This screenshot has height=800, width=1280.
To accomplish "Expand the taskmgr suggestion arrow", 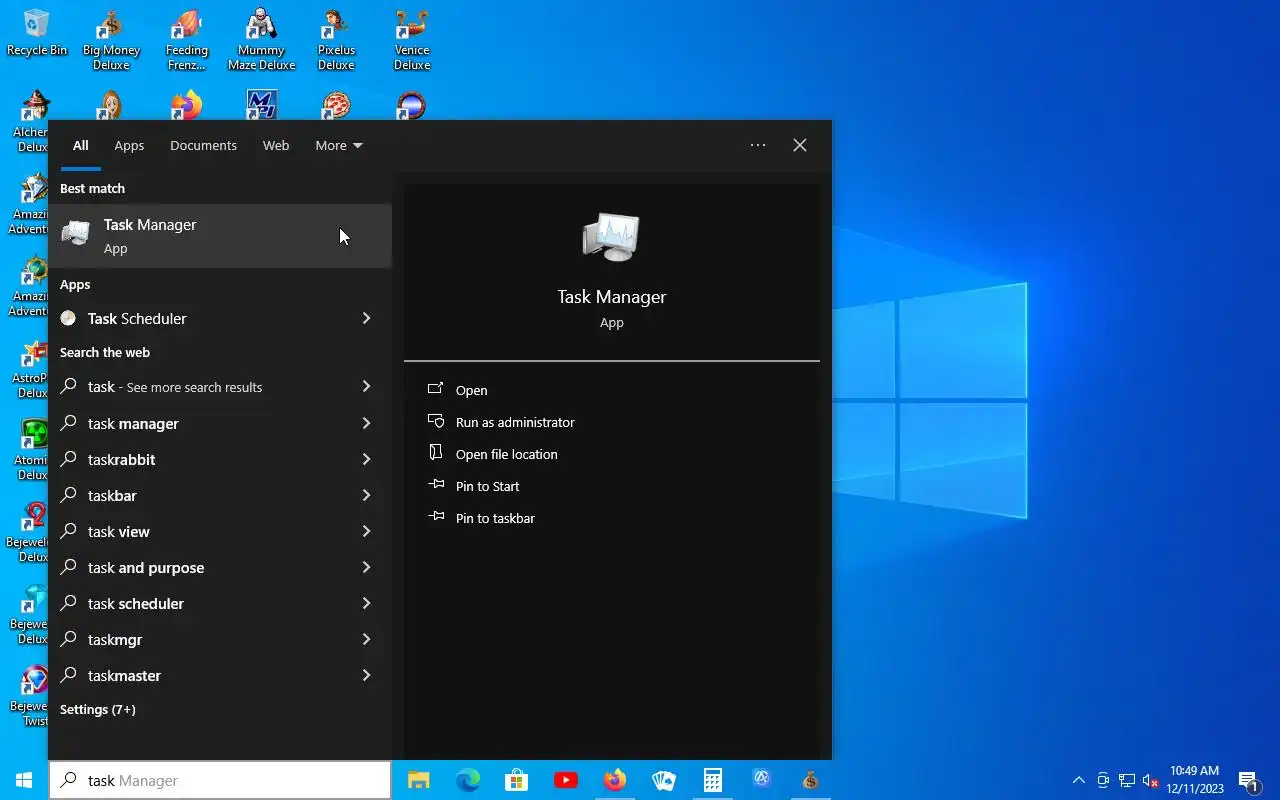I will [x=367, y=639].
